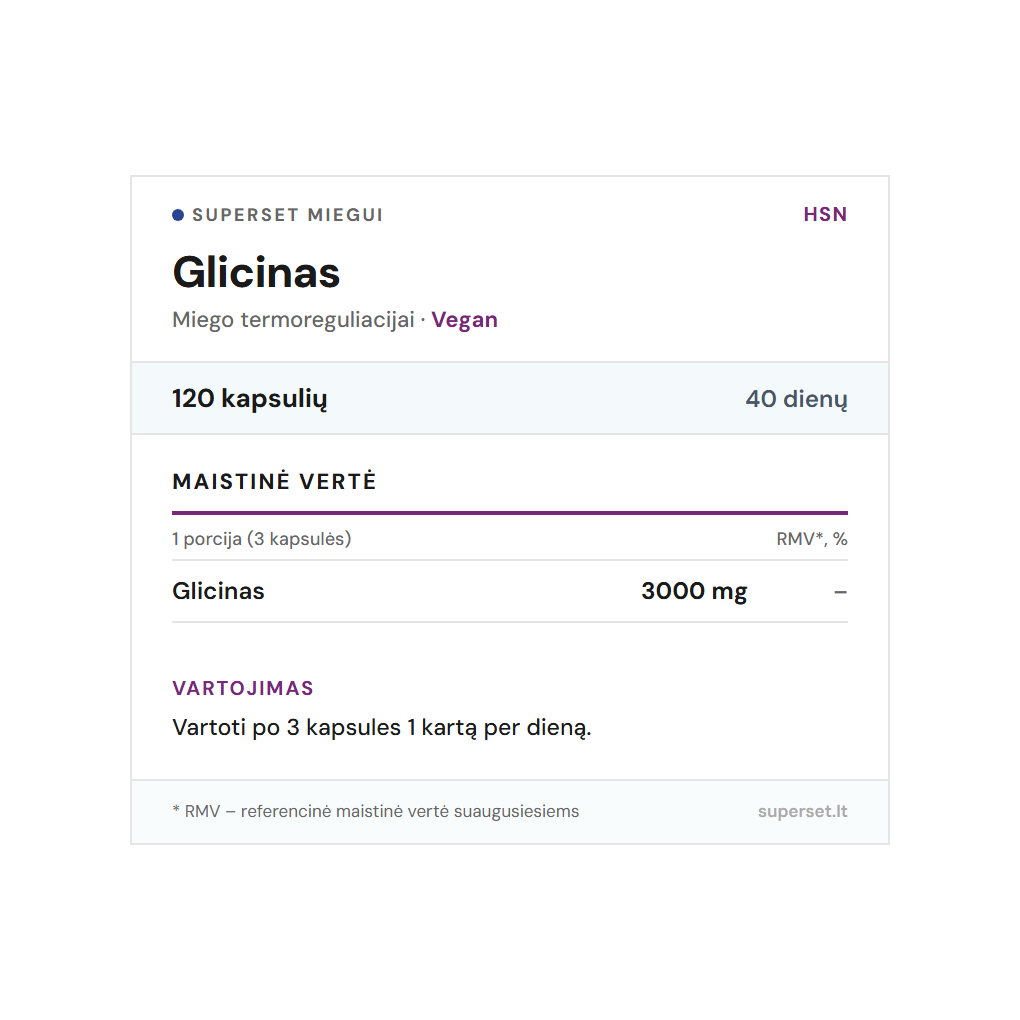Click the Vartoti po 3 kapsules instruction
The width and height of the screenshot is (1020, 1020).
click(x=382, y=727)
